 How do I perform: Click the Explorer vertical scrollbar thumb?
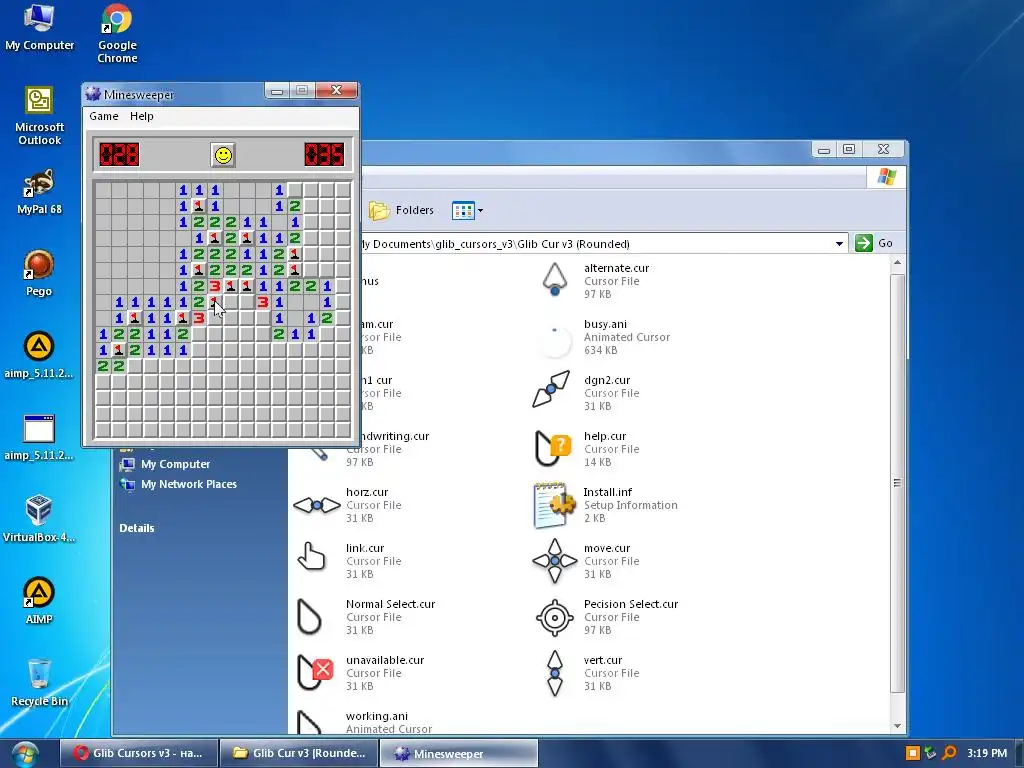(x=897, y=483)
